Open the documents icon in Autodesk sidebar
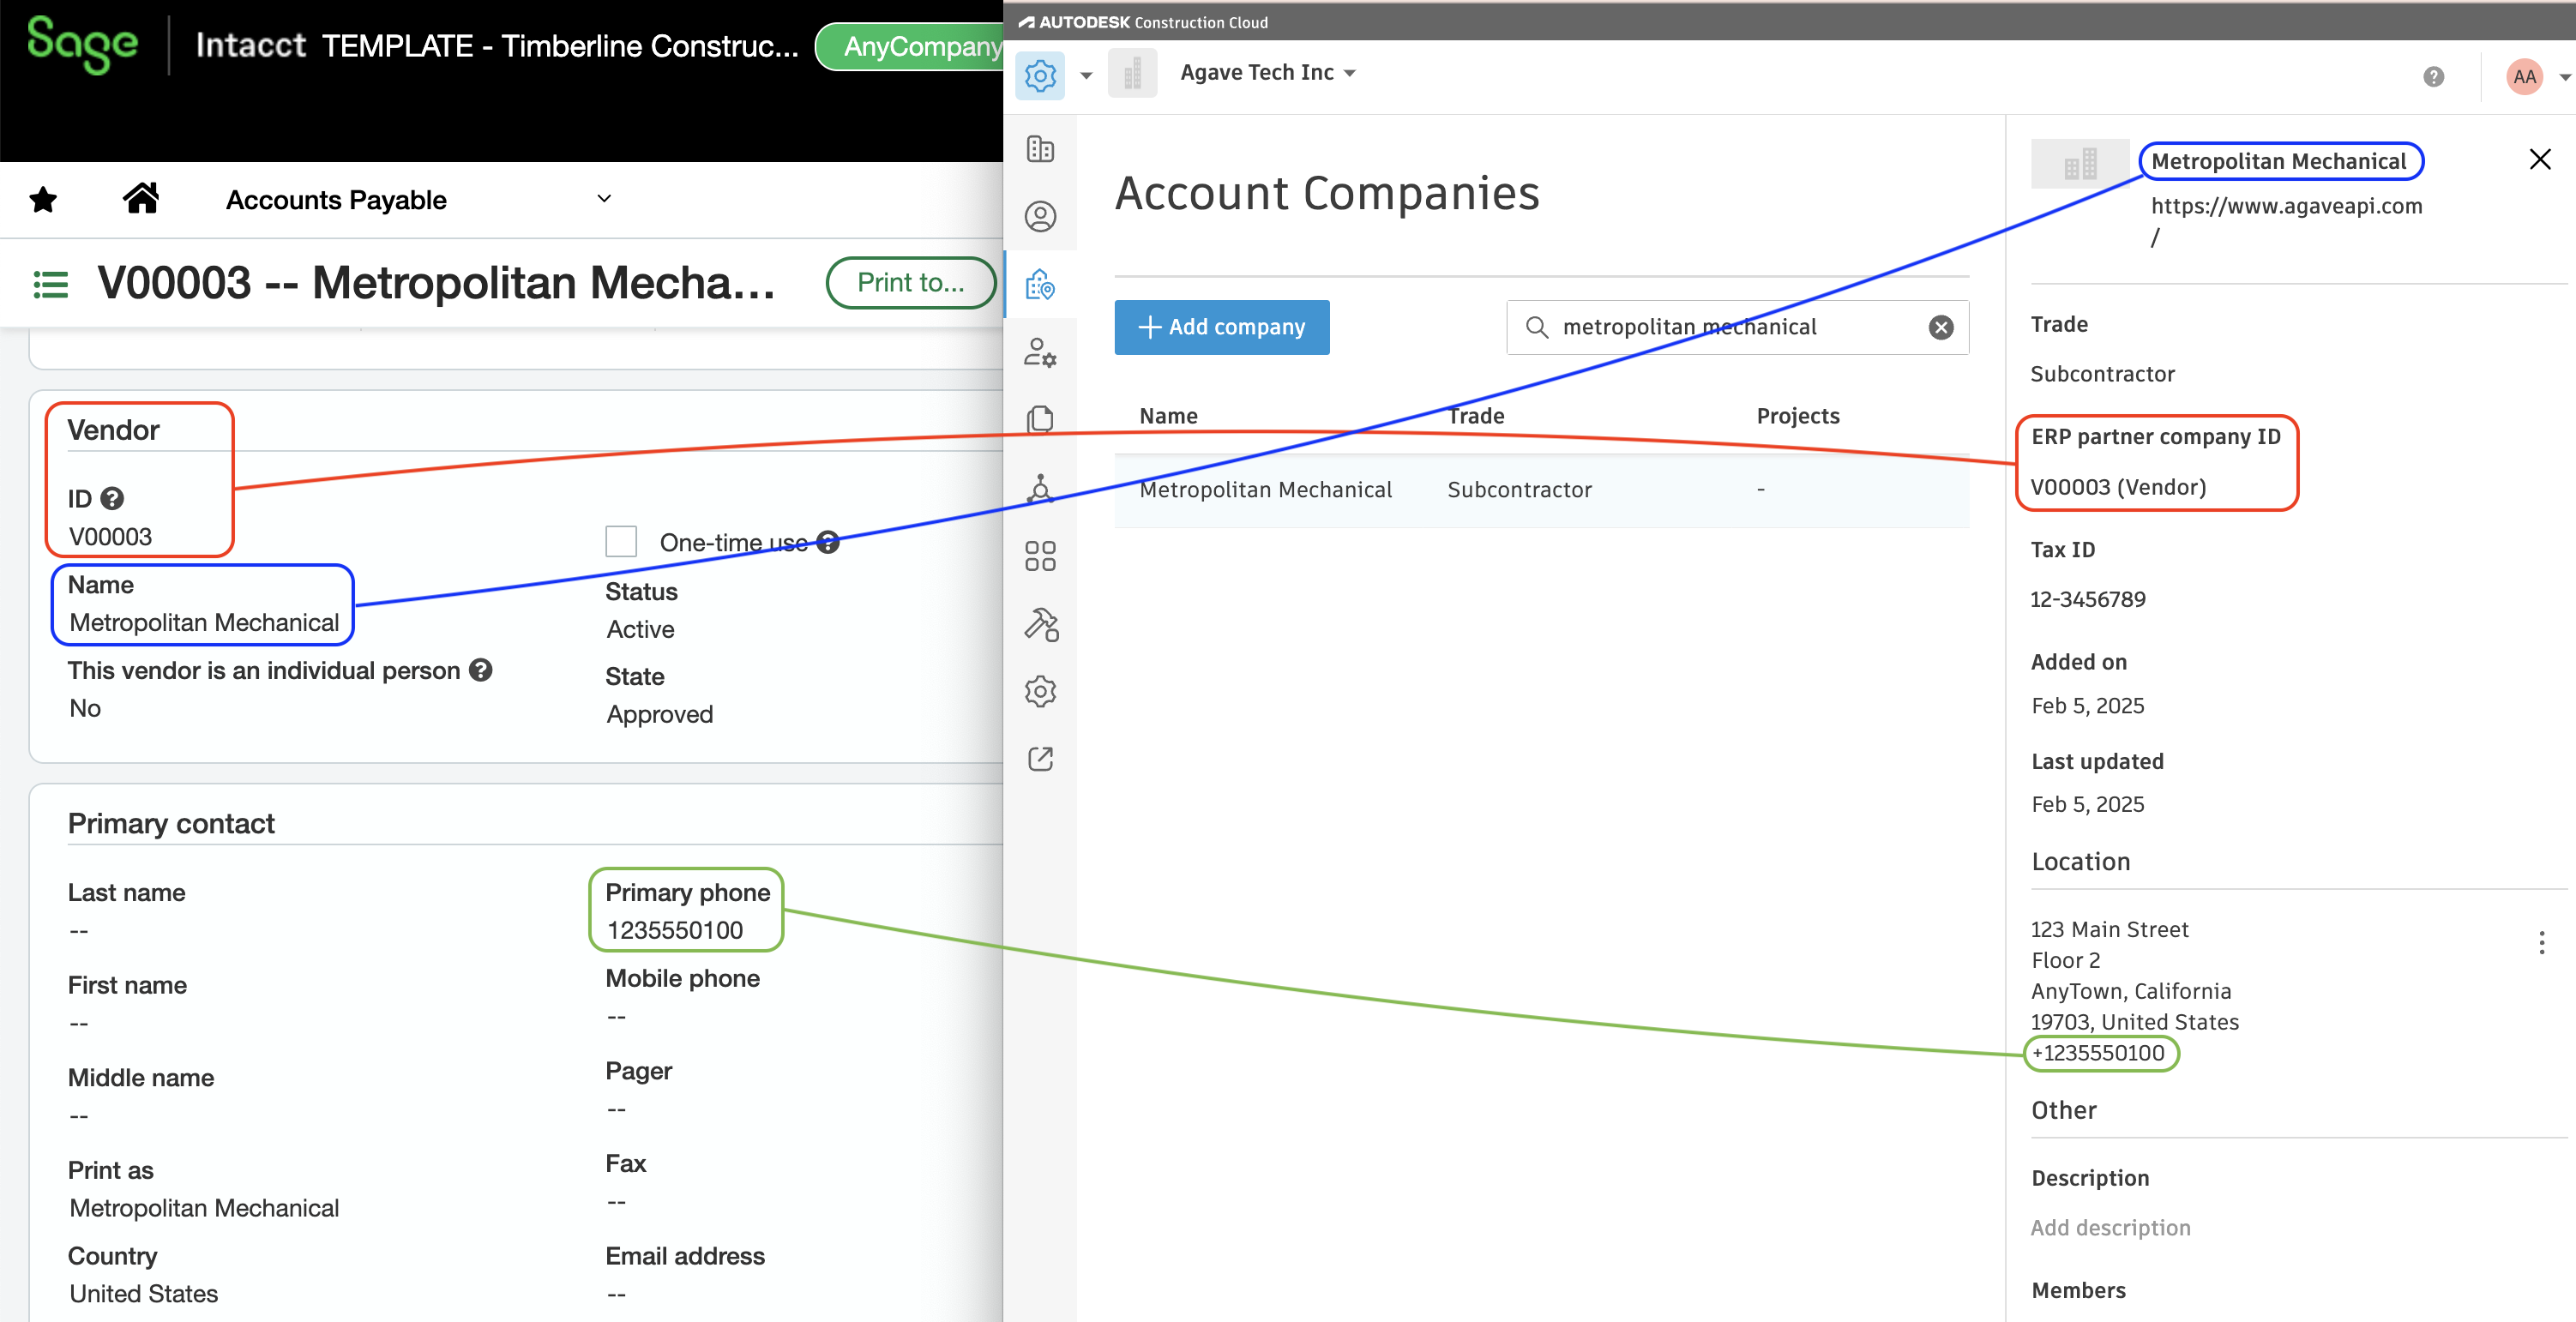 [x=1040, y=420]
